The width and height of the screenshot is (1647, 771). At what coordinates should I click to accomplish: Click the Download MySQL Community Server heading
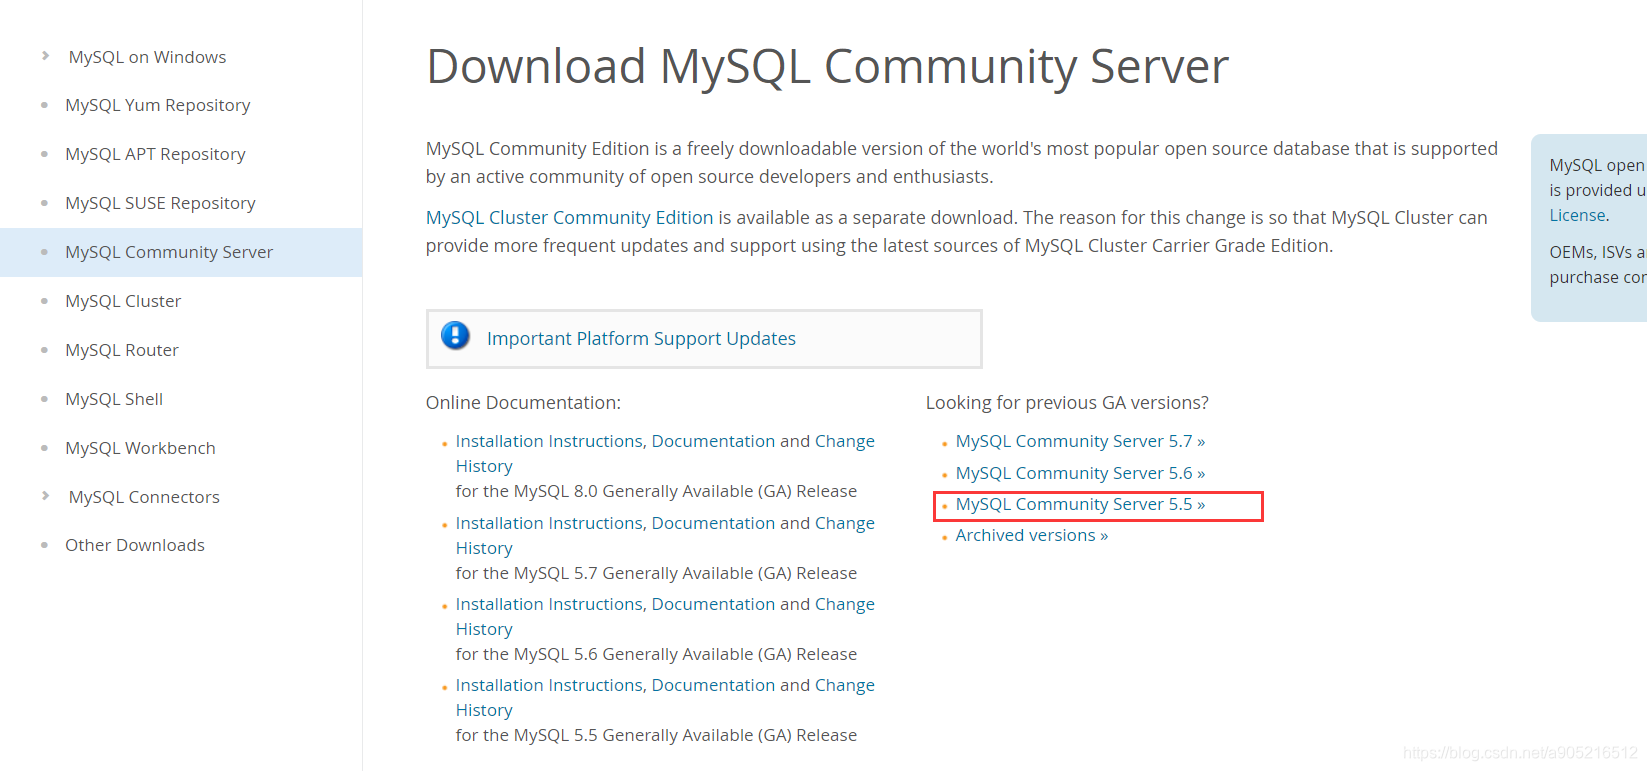coord(827,67)
